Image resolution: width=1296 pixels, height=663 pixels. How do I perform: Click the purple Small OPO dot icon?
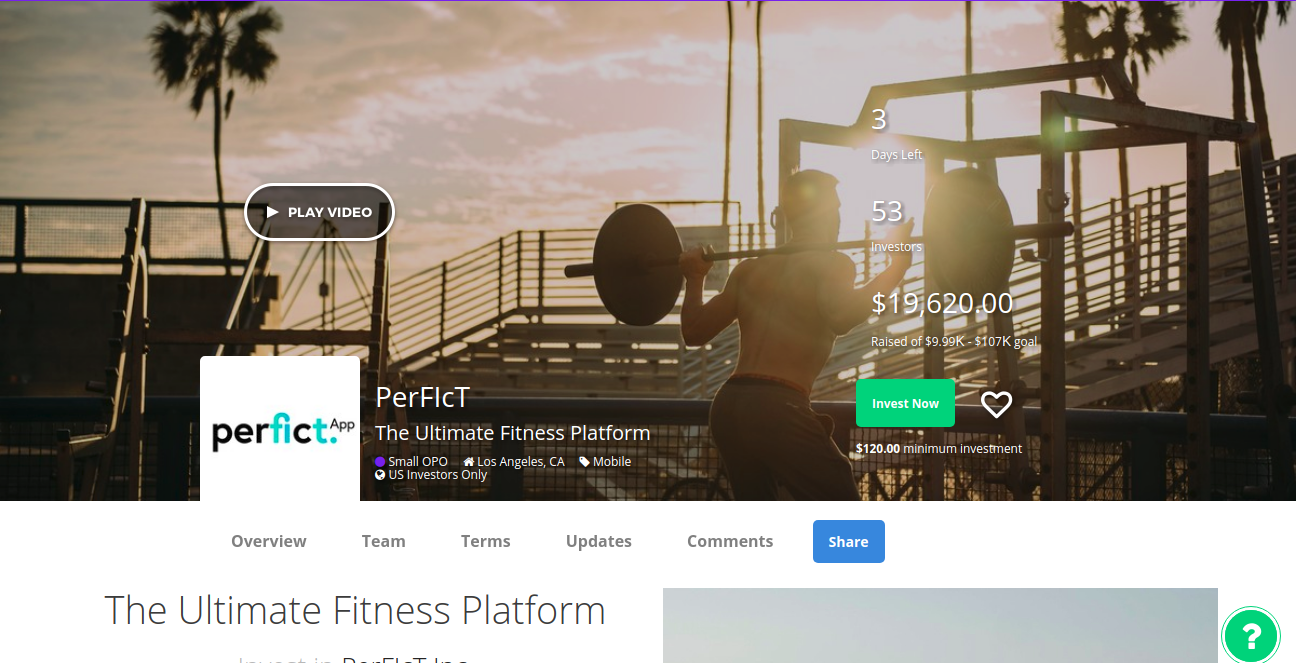tap(380, 462)
